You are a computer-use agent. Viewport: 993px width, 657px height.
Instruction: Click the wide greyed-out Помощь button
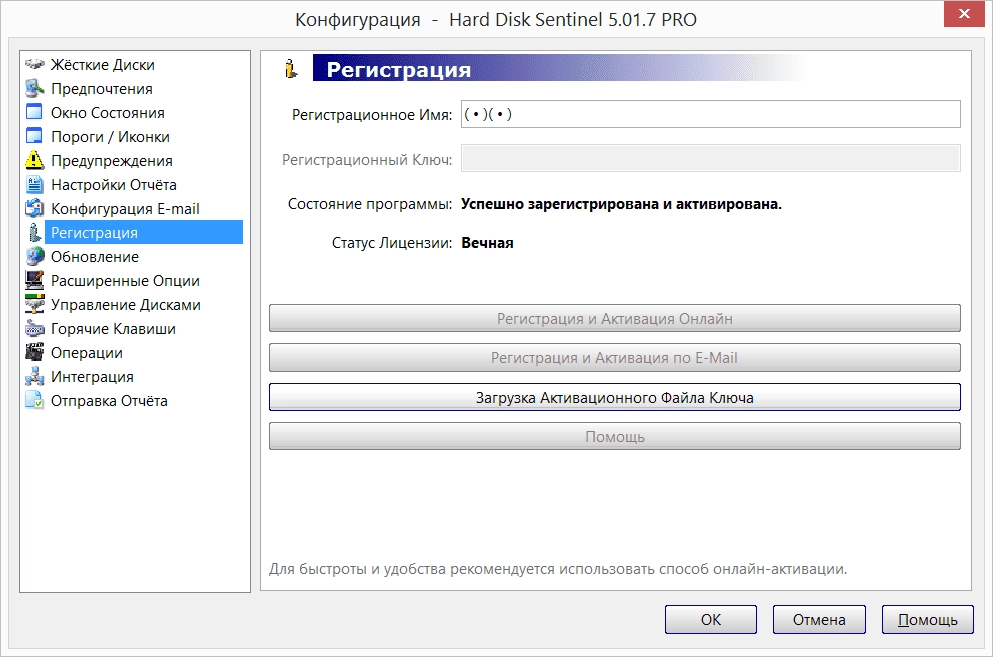point(614,437)
